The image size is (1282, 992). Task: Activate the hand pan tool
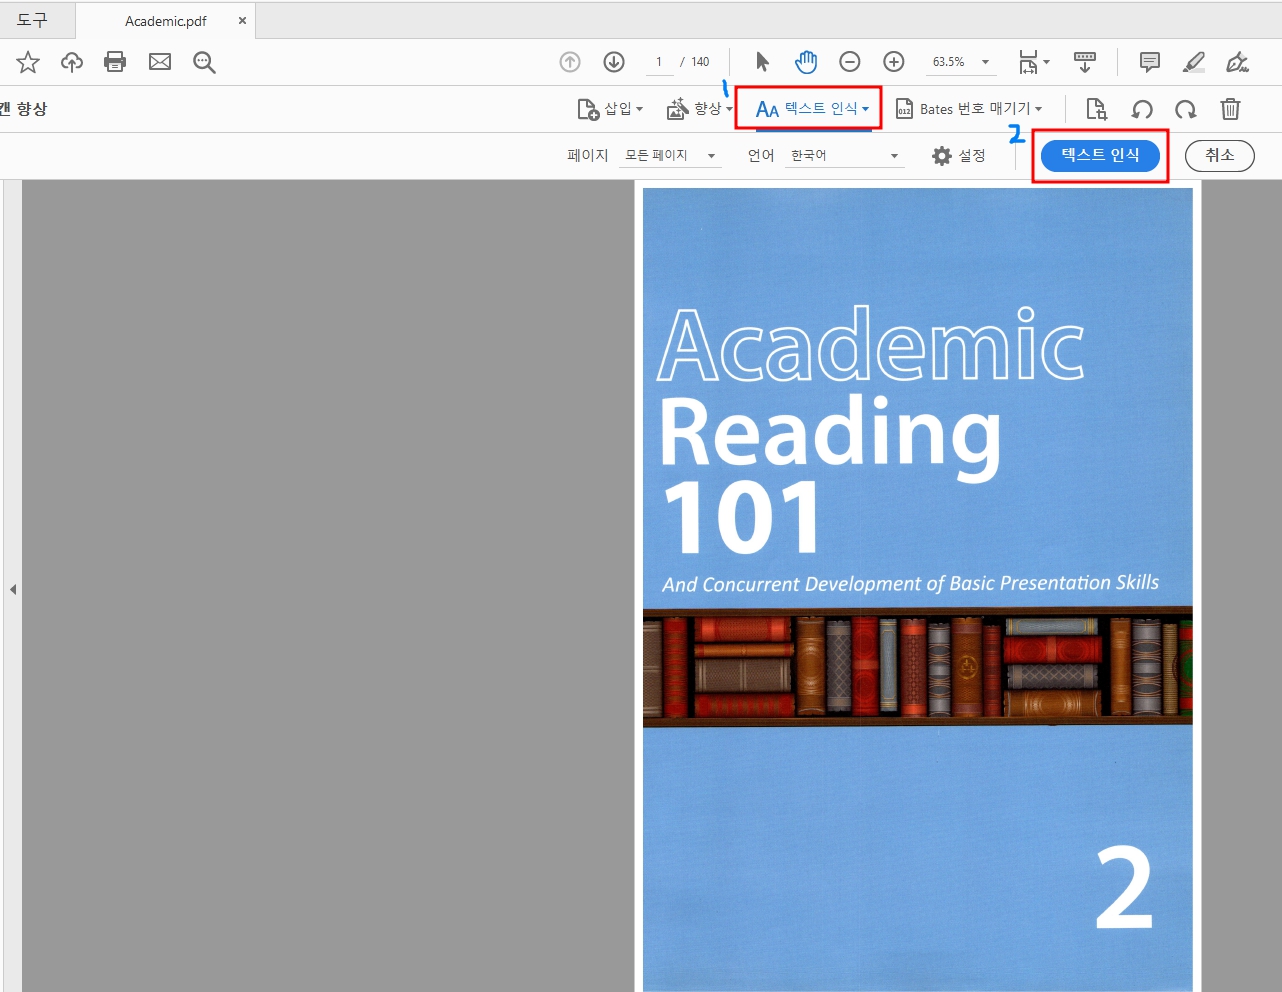pyautogui.click(x=806, y=62)
